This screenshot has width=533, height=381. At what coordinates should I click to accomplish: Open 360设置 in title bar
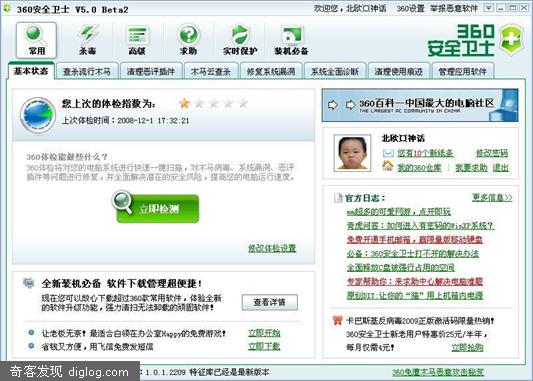(x=411, y=8)
